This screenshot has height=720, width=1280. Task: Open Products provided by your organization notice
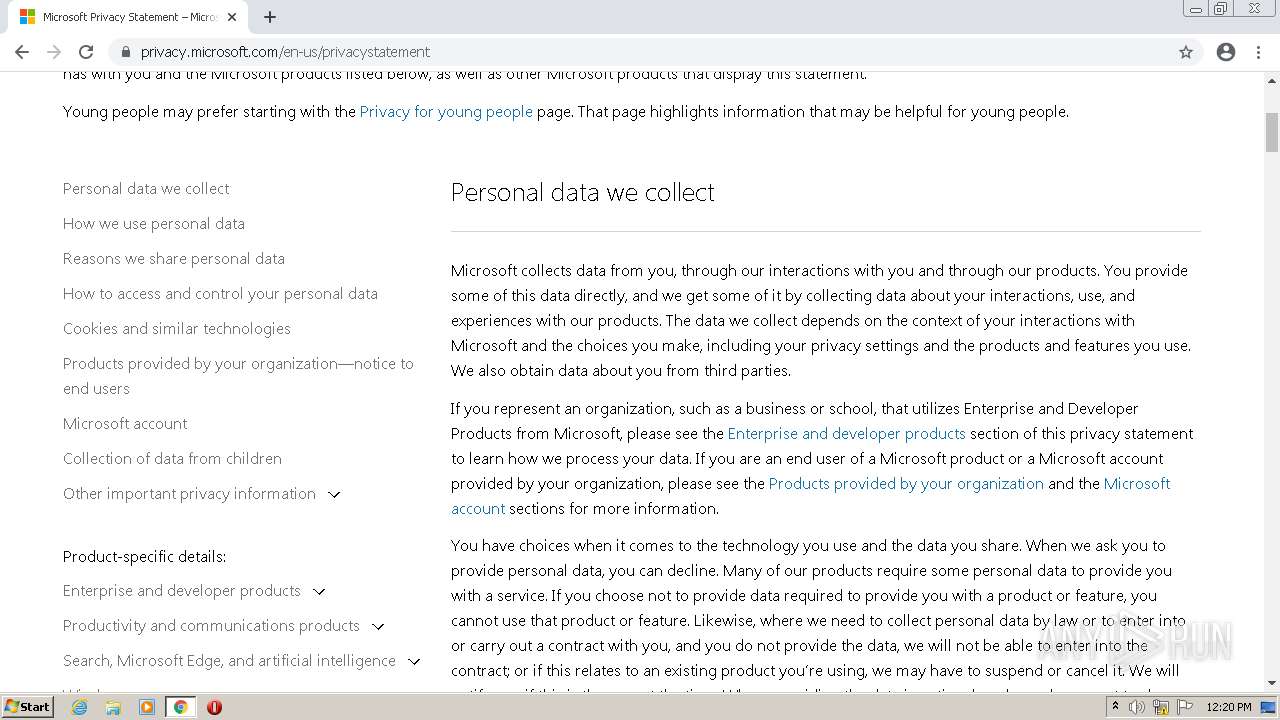pos(238,376)
